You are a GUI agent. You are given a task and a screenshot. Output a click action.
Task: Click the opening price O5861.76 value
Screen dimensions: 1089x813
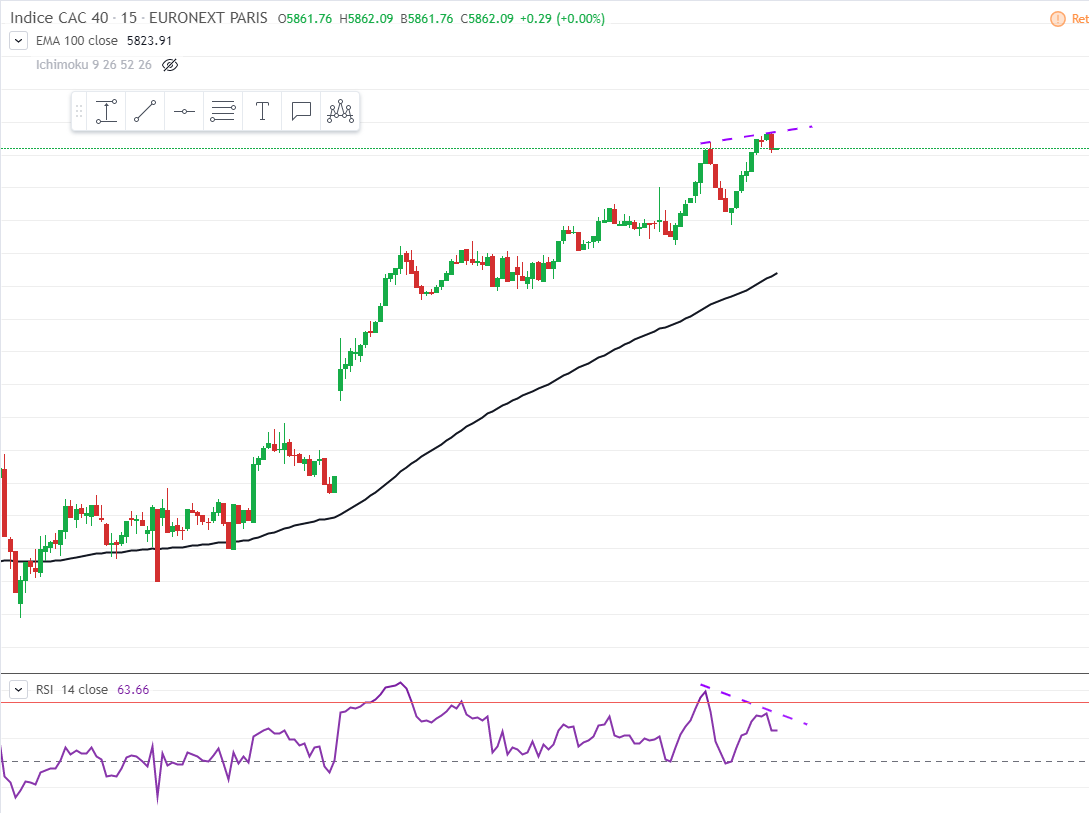pyautogui.click(x=305, y=19)
